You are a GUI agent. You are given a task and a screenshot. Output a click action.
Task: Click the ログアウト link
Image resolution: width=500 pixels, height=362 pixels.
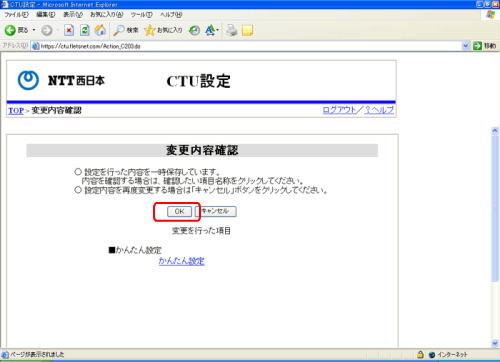339,110
